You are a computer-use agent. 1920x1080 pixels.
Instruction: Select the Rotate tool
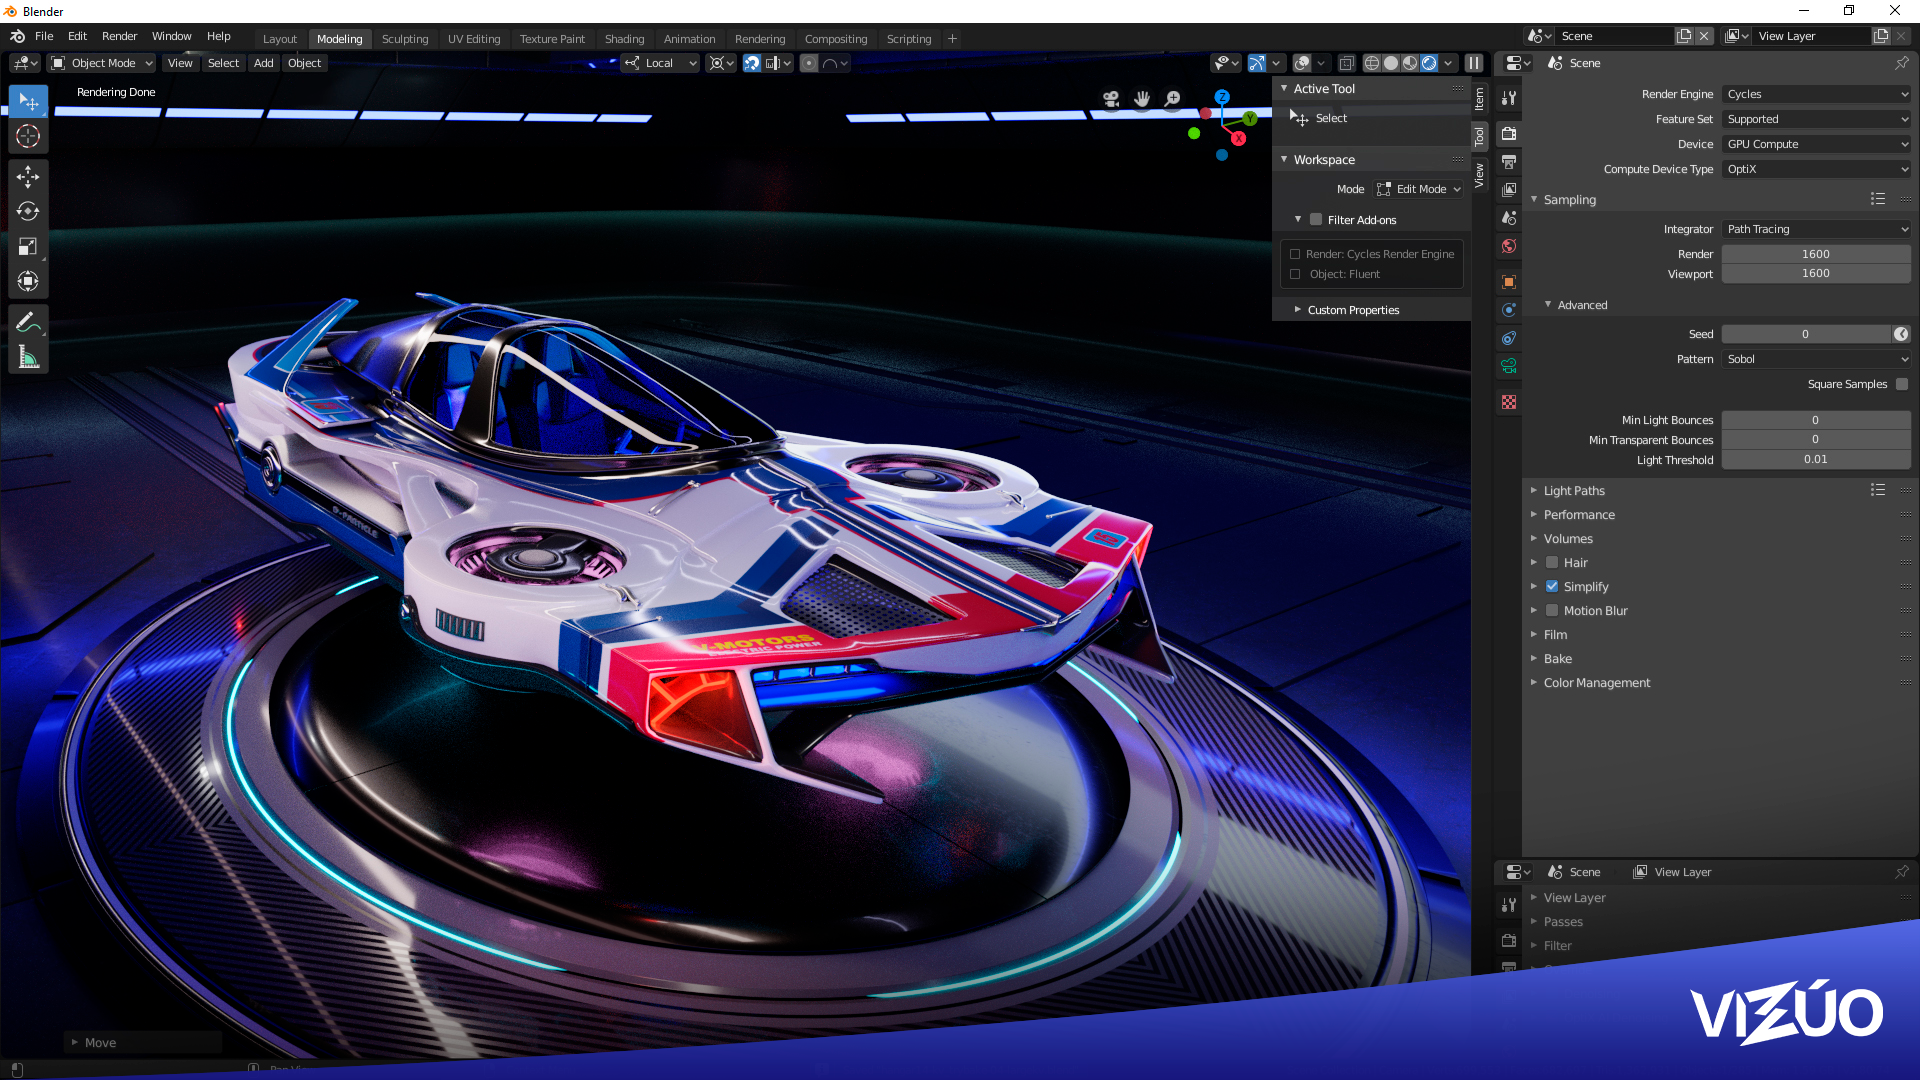[28, 211]
